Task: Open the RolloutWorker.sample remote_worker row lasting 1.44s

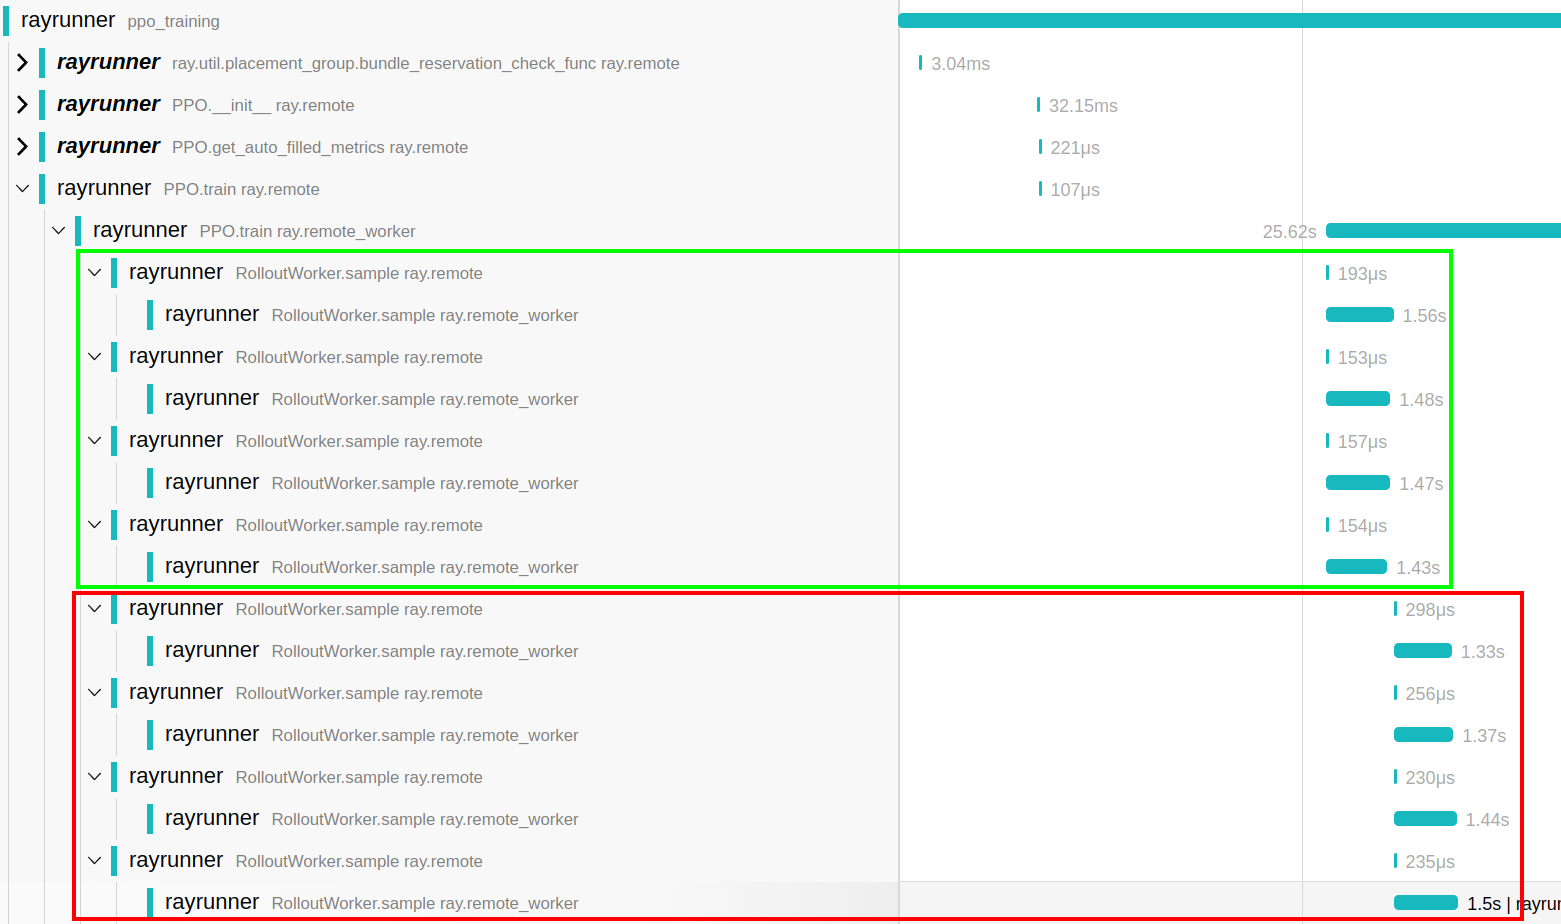Action: [x=424, y=819]
